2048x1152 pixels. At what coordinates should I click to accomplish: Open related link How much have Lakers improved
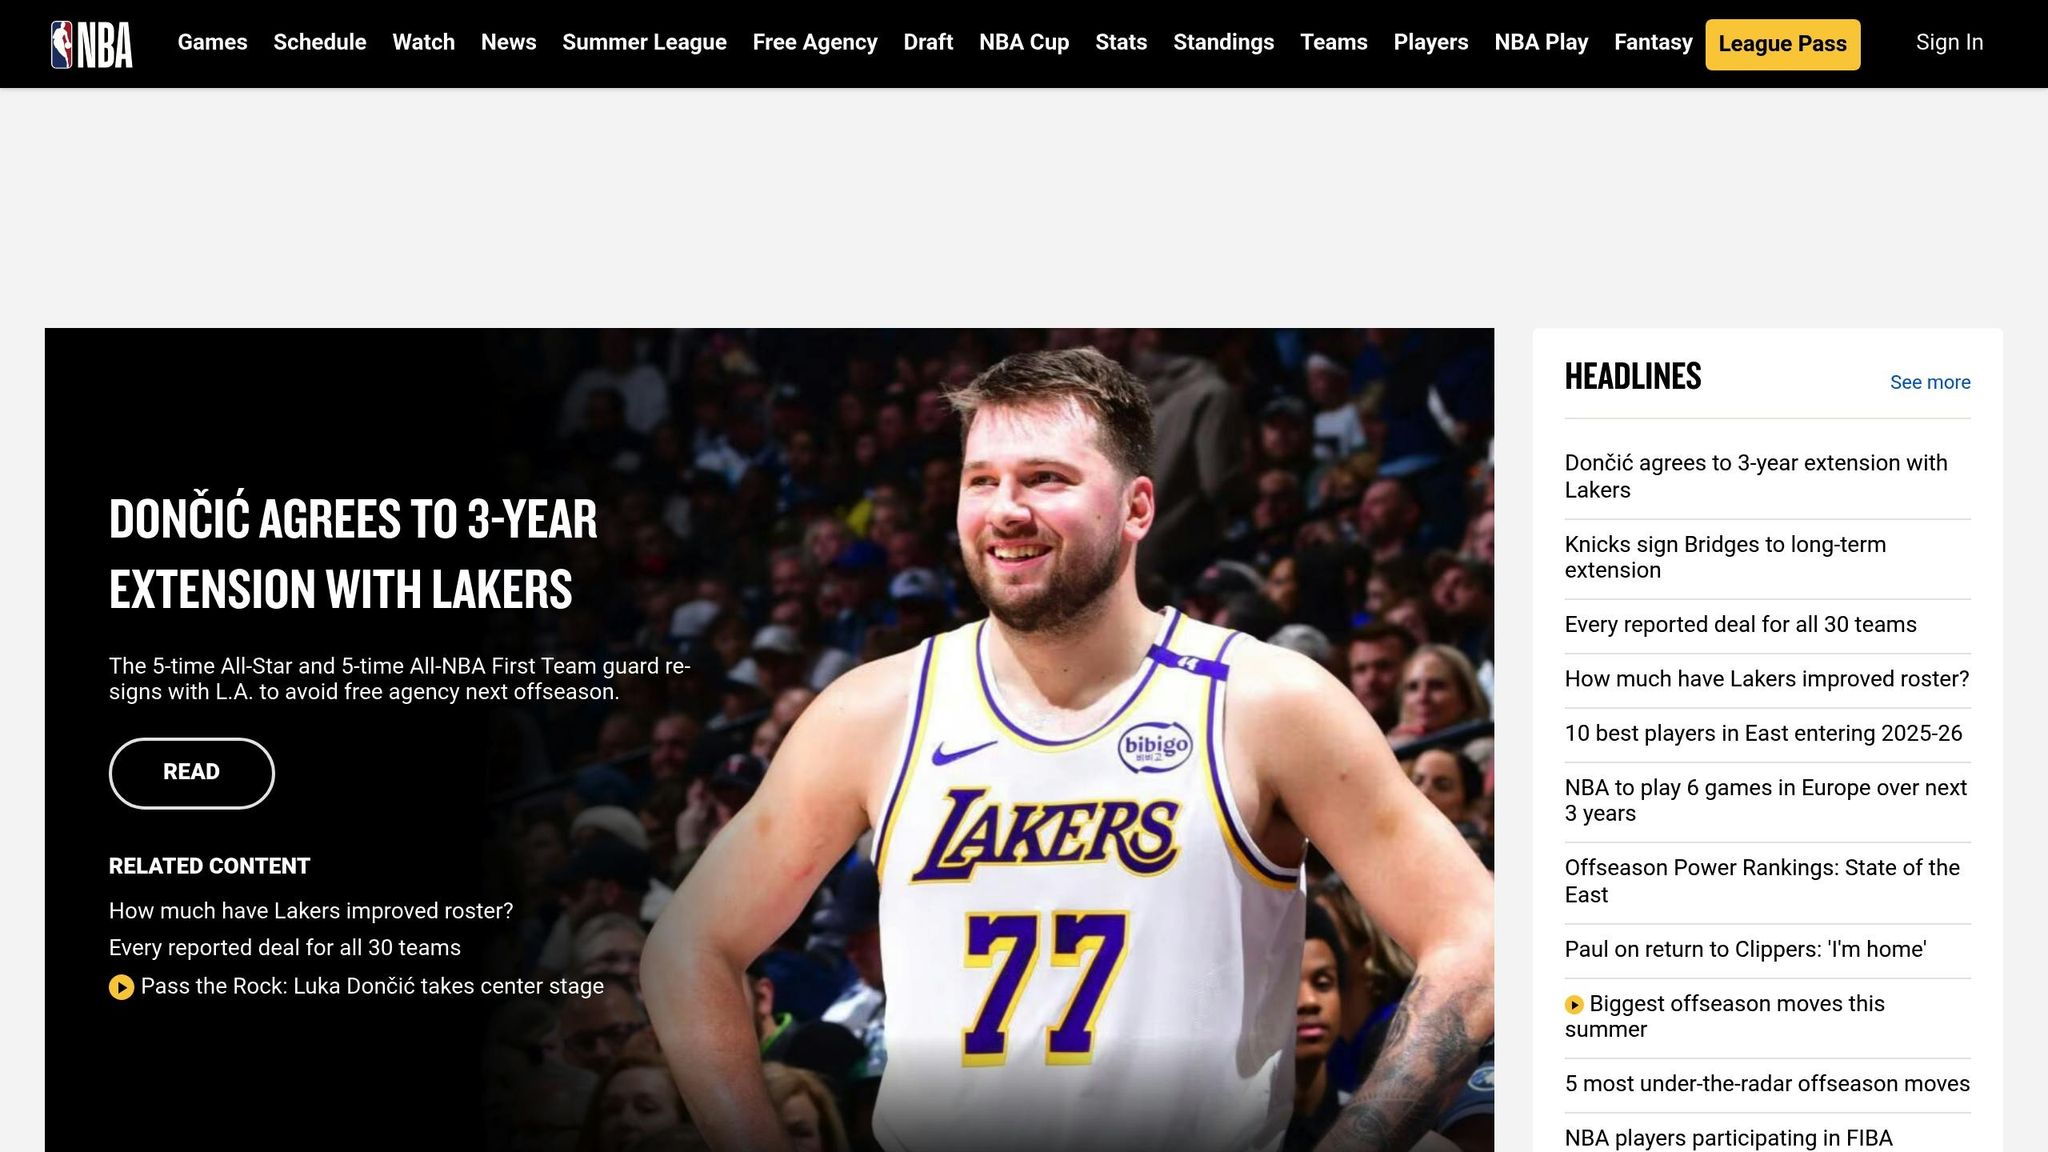[x=311, y=911]
